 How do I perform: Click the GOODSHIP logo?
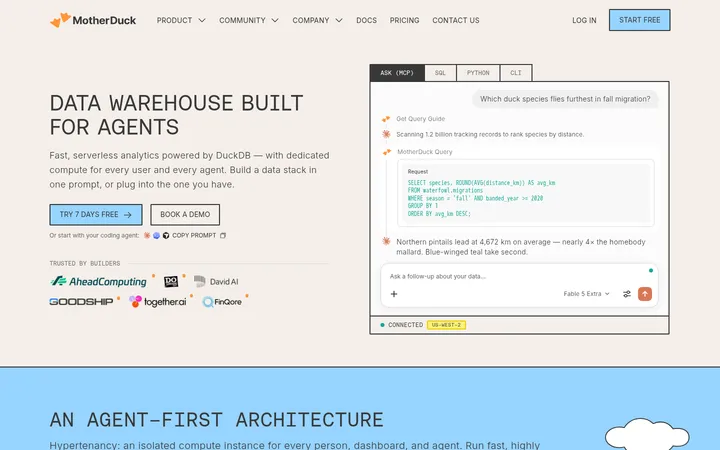coord(81,302)
